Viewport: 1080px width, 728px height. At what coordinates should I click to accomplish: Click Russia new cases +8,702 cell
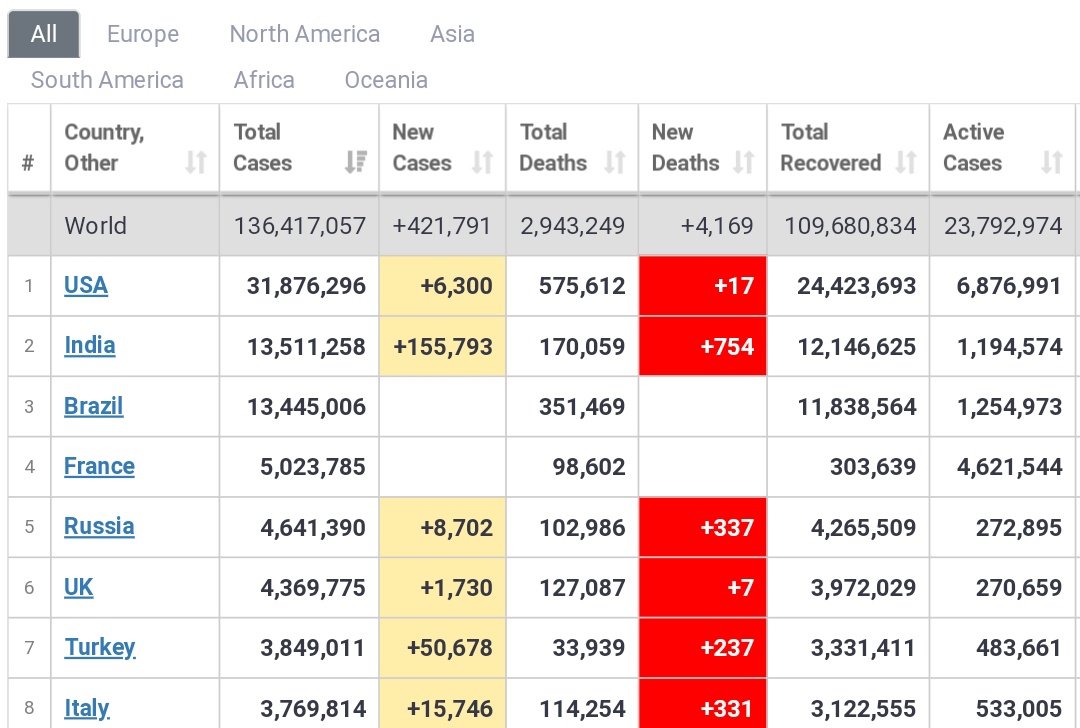[442, 527]
